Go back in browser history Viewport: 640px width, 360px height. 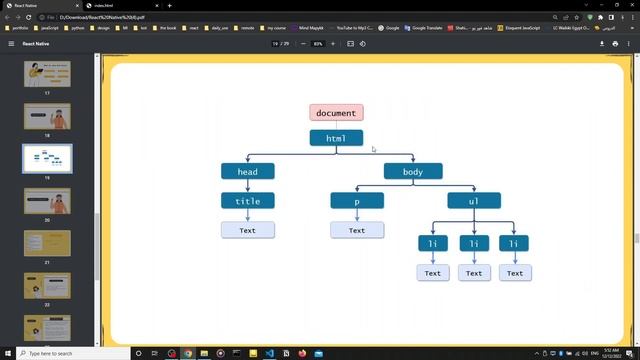7,18
